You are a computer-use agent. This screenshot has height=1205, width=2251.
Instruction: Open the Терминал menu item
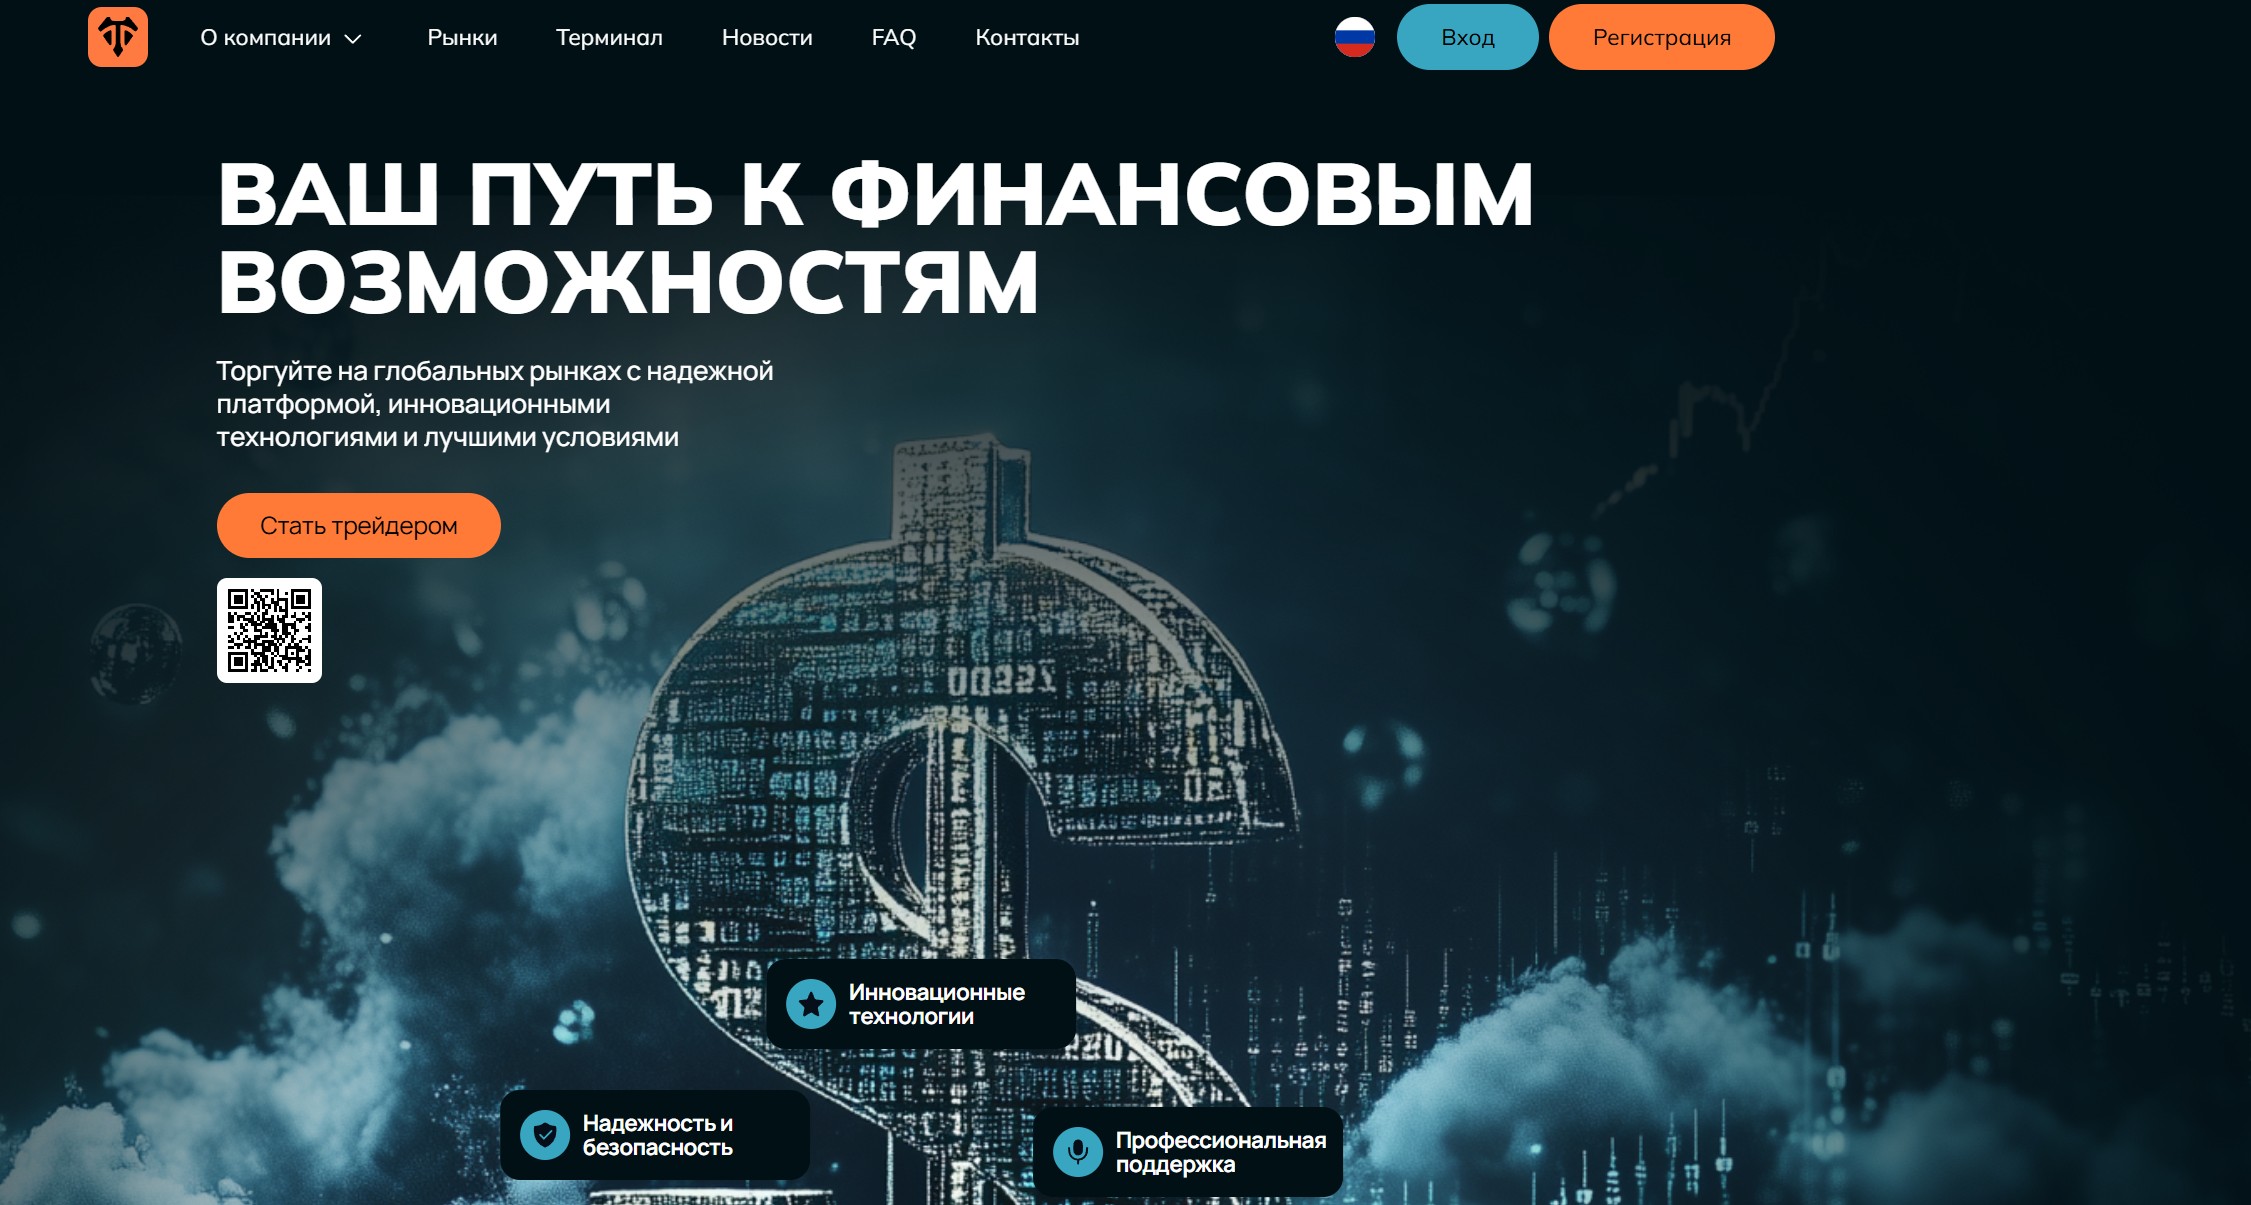pos(609,38)
